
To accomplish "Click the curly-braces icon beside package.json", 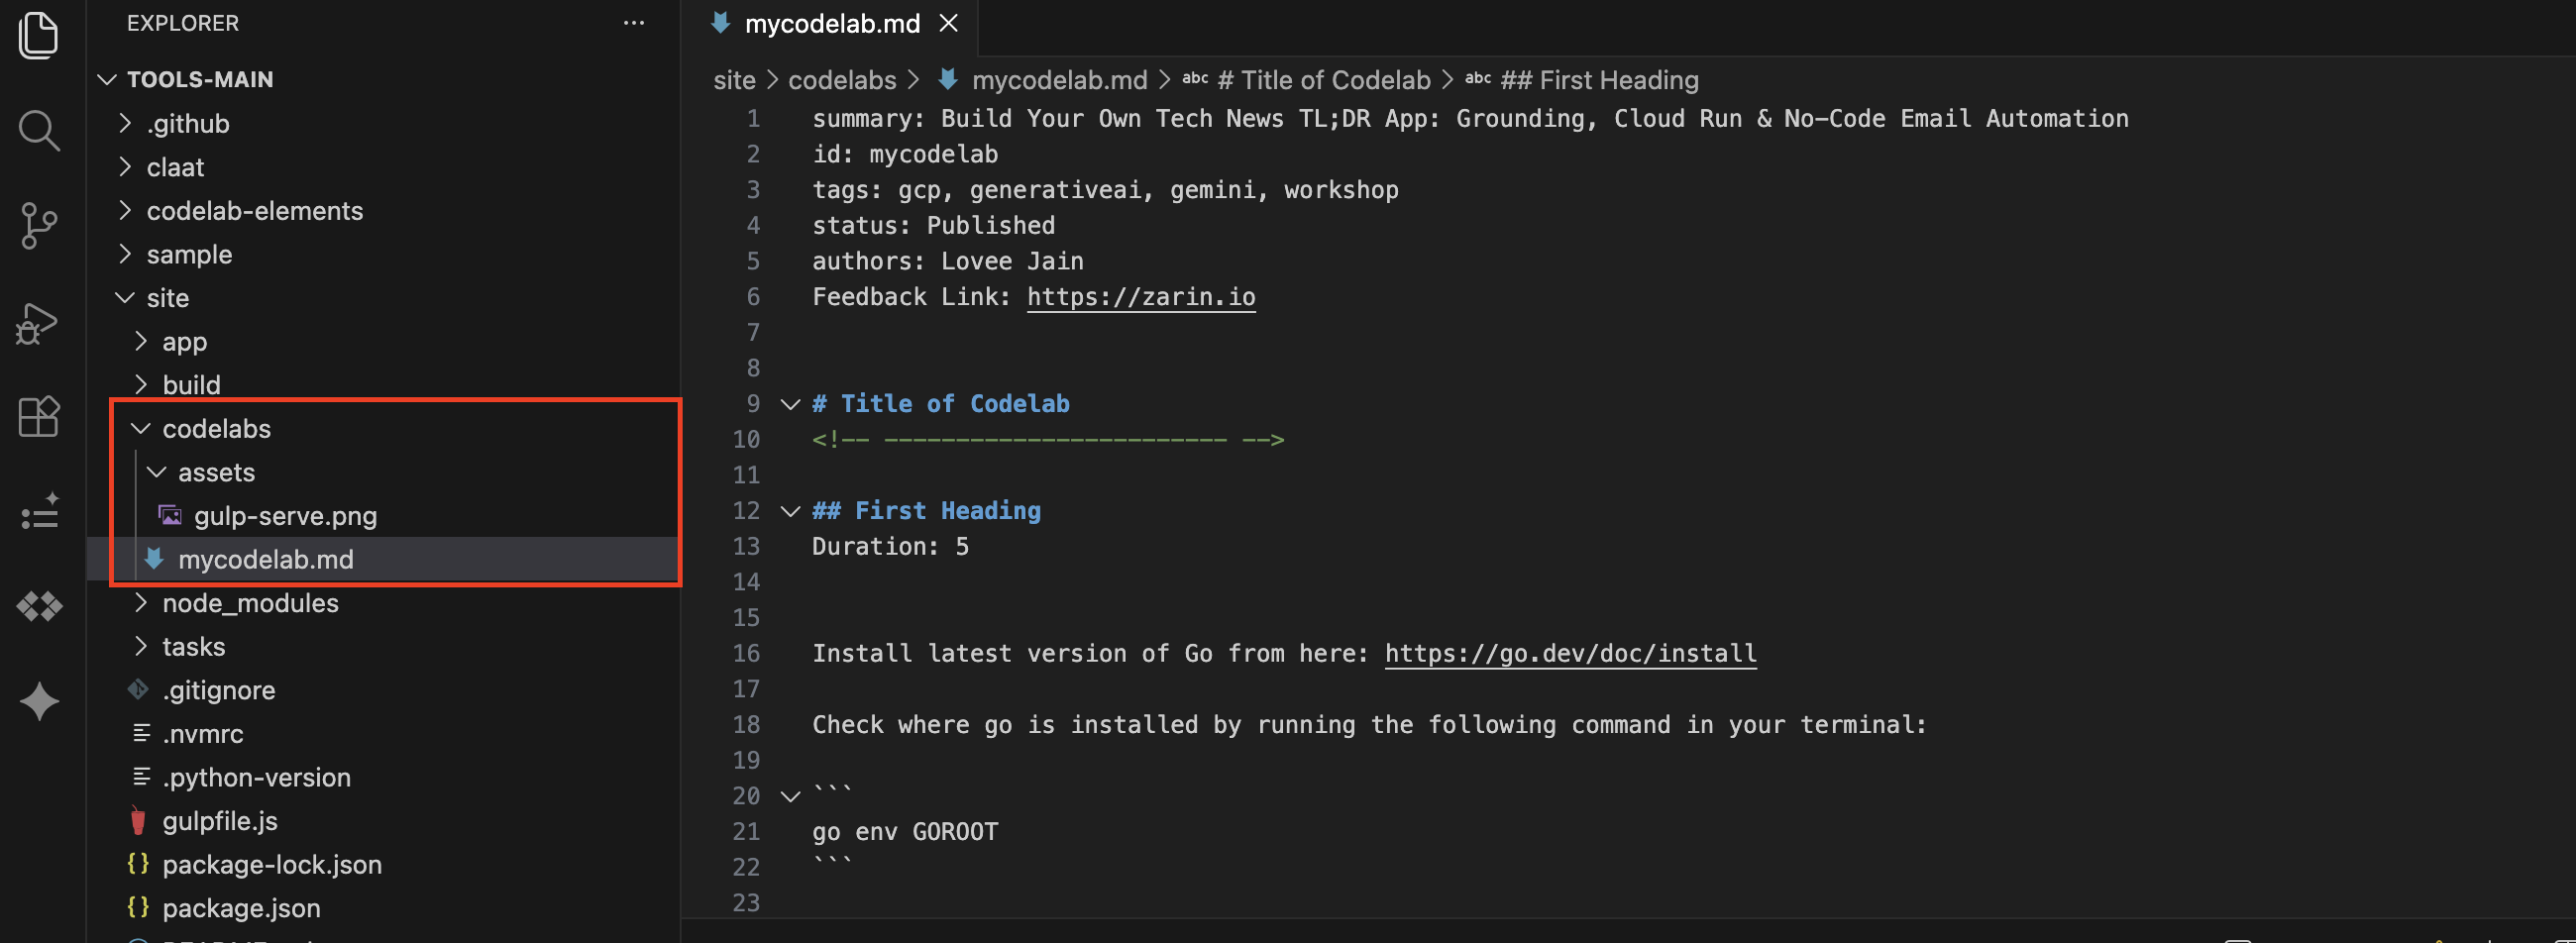I will pos(138,907).
